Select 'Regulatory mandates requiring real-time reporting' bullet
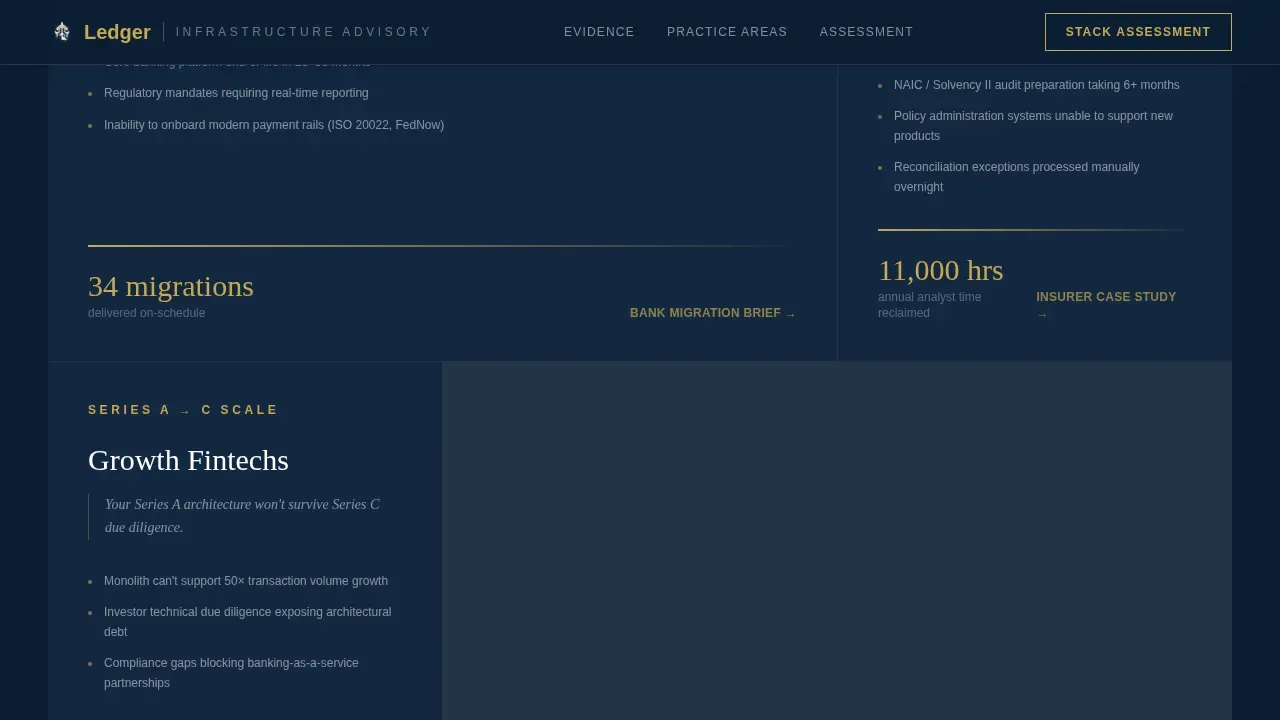The height and width of the screenshot is (720, 1280). tap(236, 93)
